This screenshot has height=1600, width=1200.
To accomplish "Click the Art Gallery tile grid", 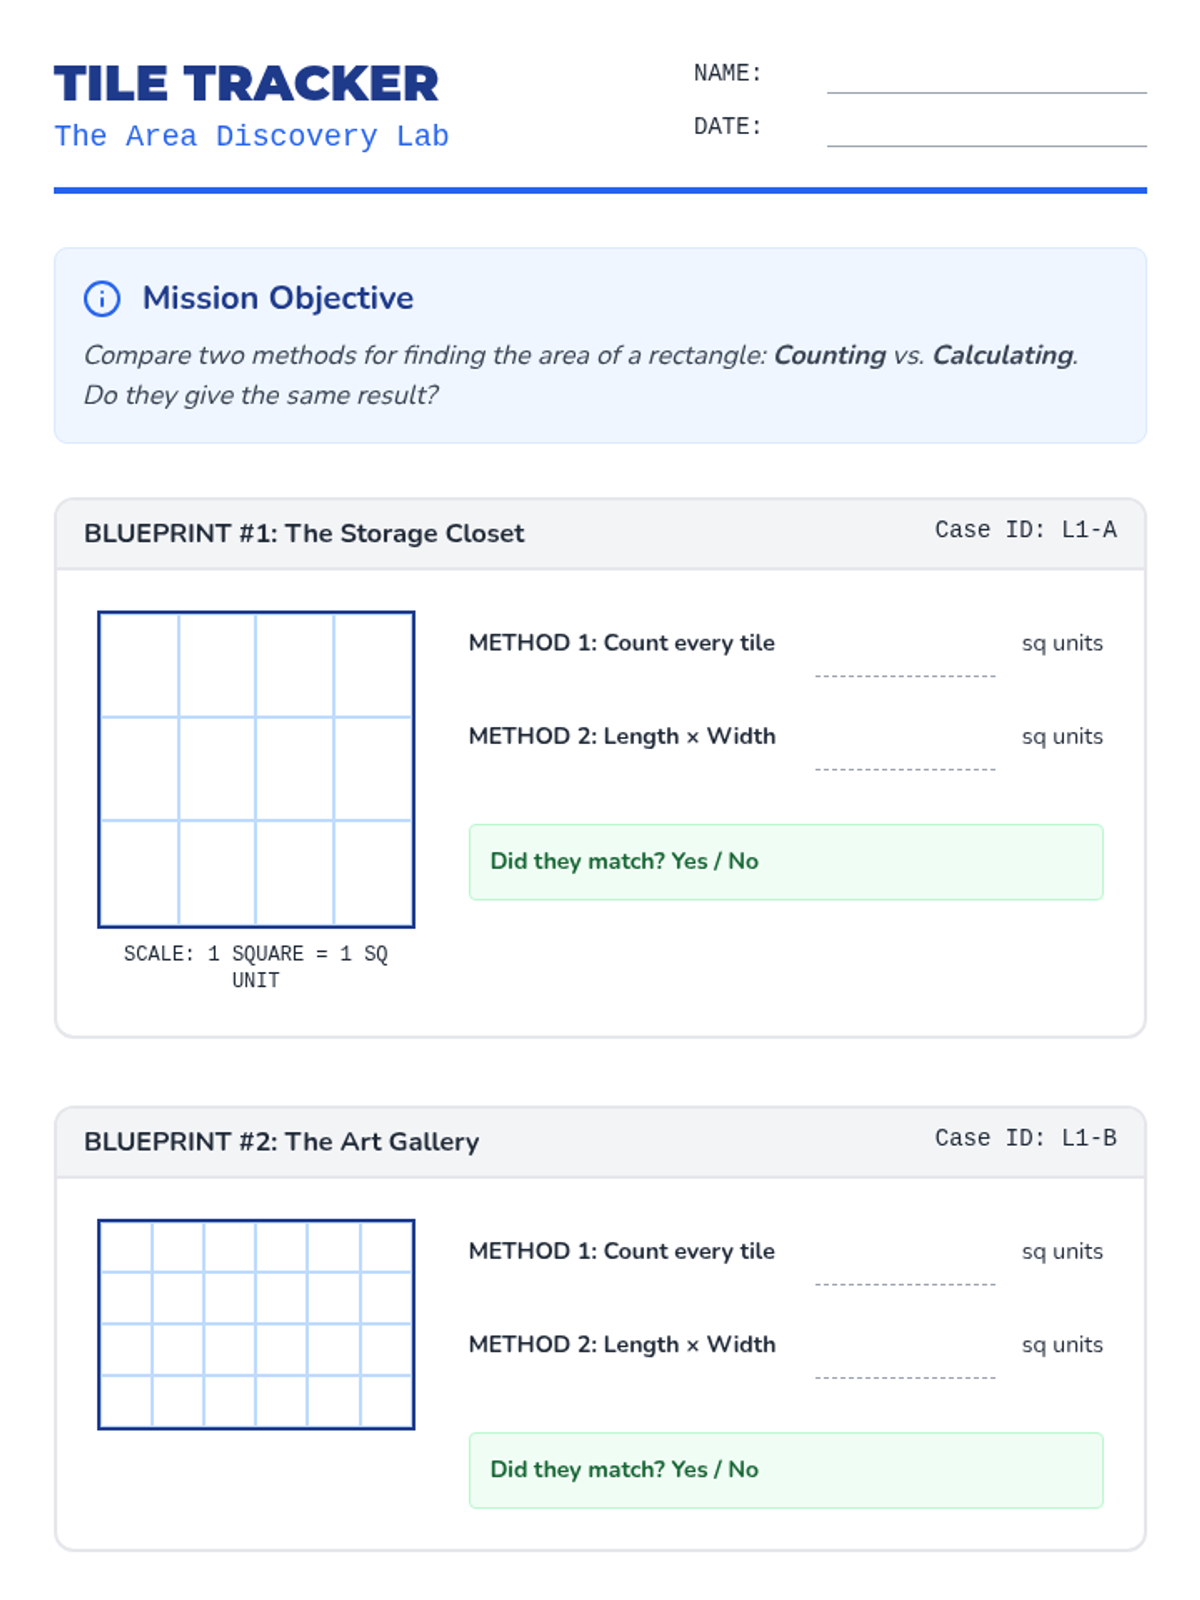I will [256, 1324].
